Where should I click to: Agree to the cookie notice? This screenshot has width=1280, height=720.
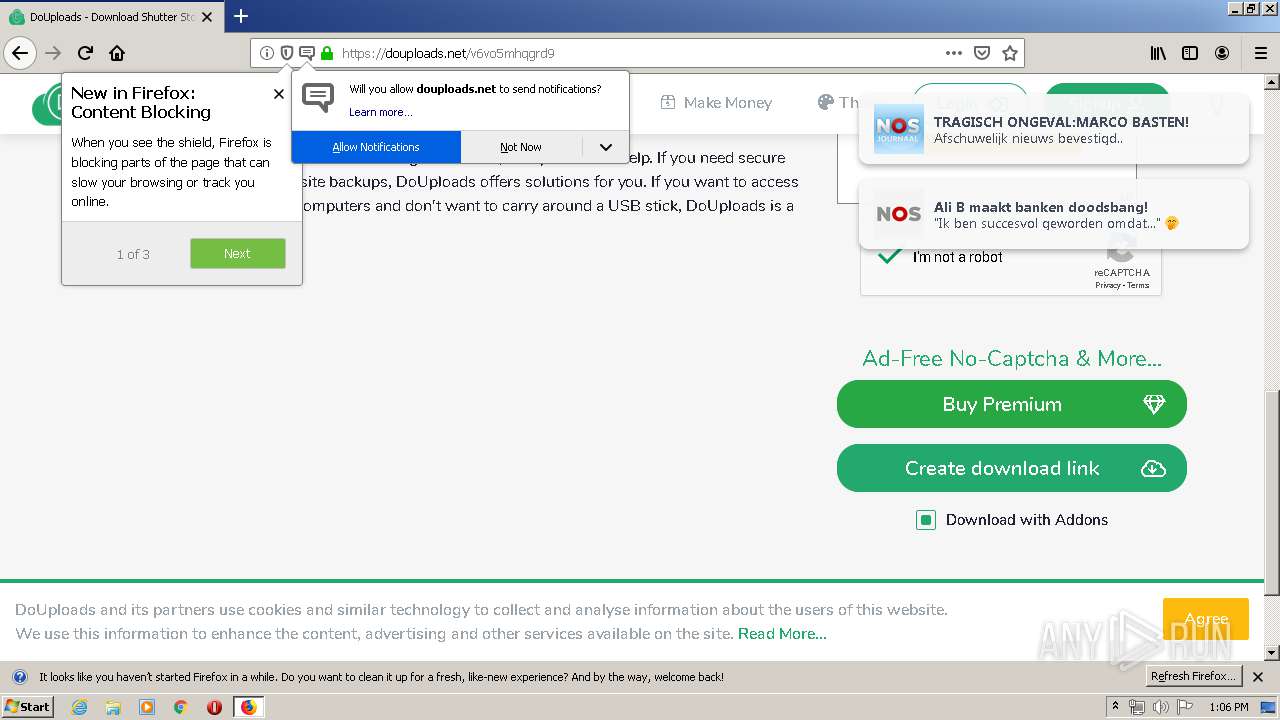tap(1205, 619)
